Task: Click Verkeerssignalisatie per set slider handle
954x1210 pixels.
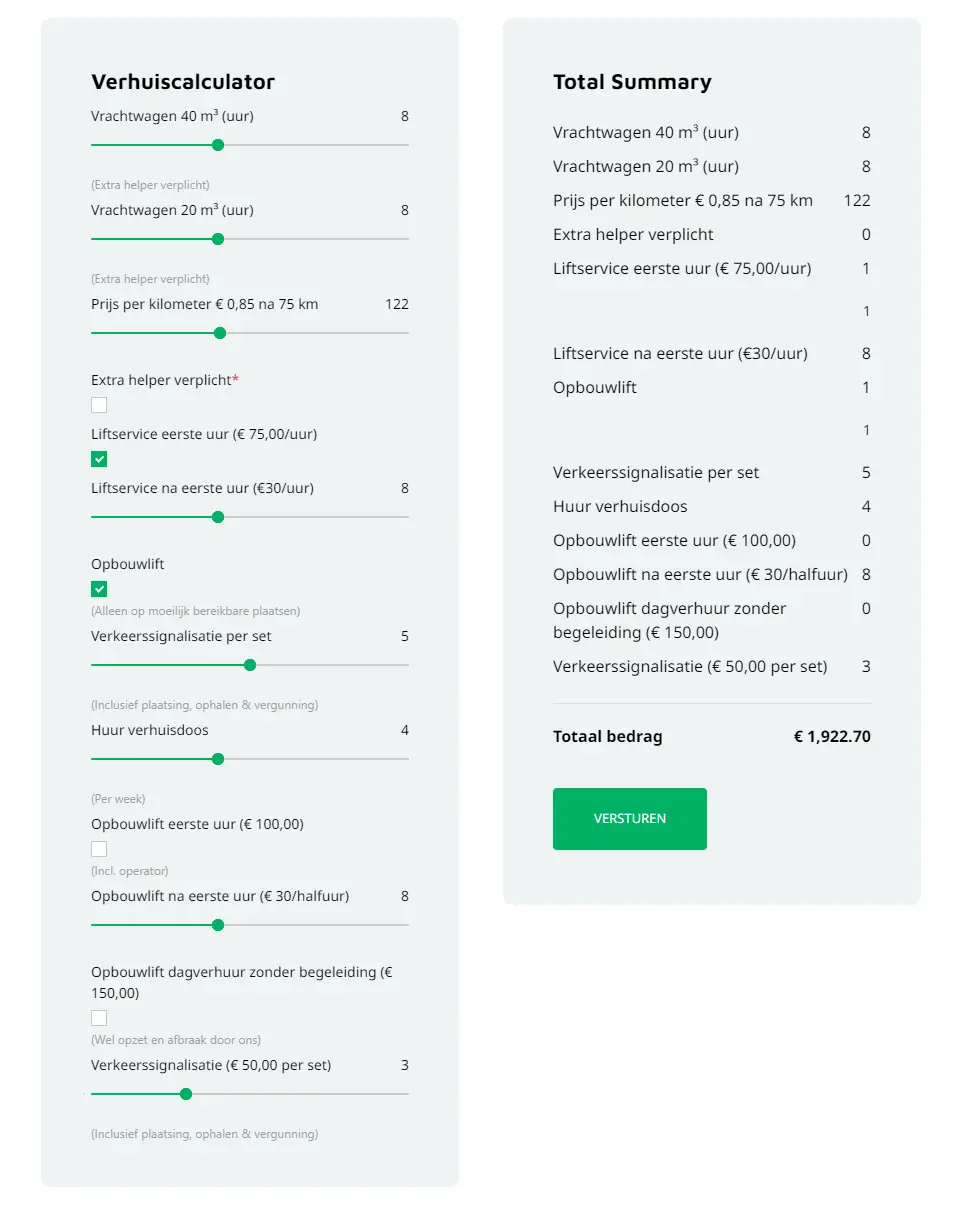Action: tap(250, 665)
